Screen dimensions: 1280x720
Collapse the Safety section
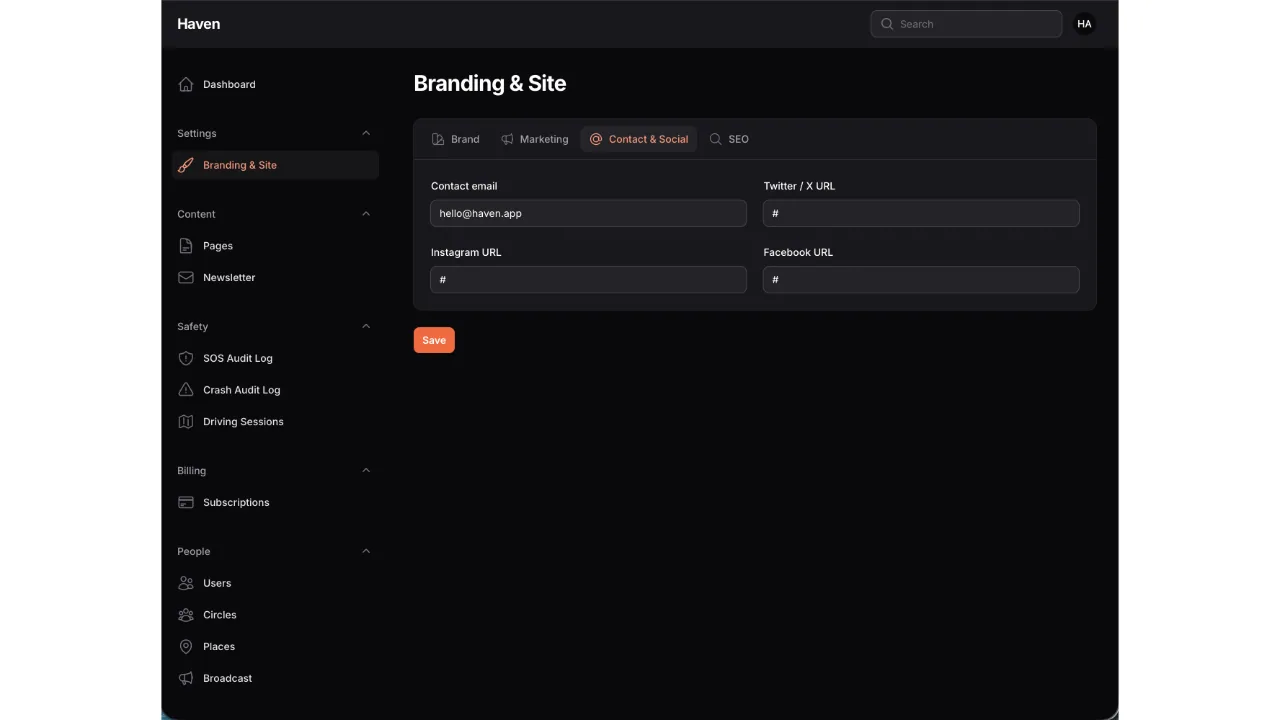pyautogui.click(x=366, y=326)
